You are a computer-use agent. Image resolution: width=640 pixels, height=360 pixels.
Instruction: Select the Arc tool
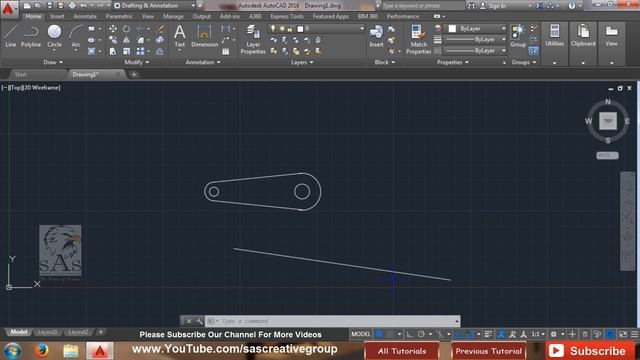76,36
